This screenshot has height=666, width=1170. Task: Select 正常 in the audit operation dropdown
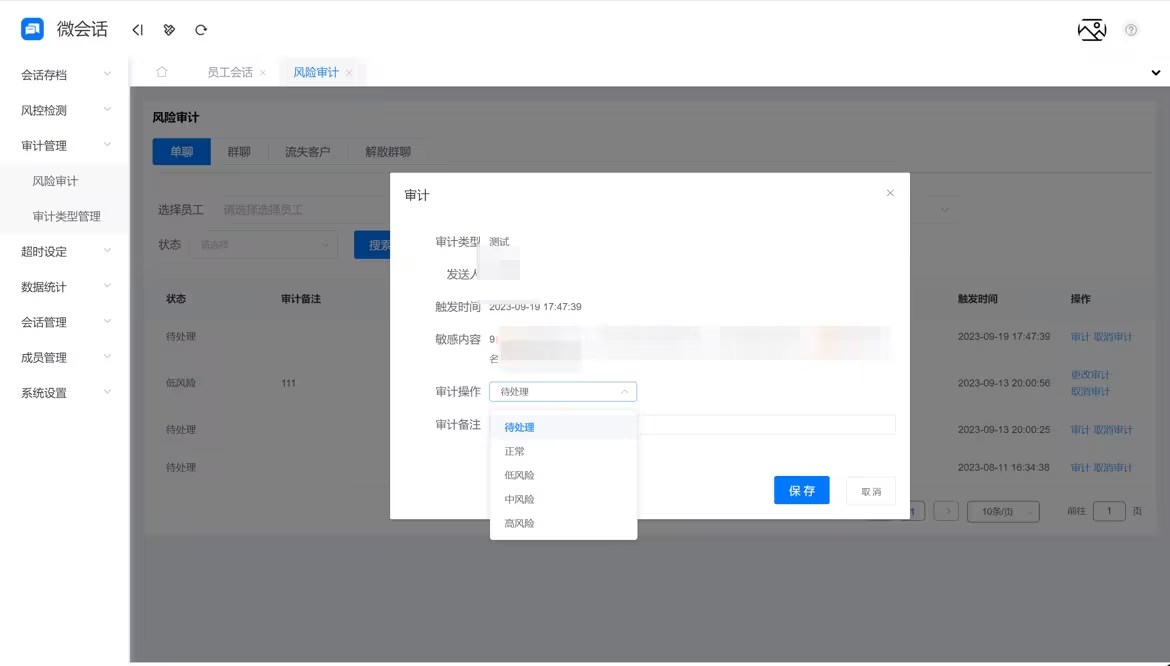(514, 450)
